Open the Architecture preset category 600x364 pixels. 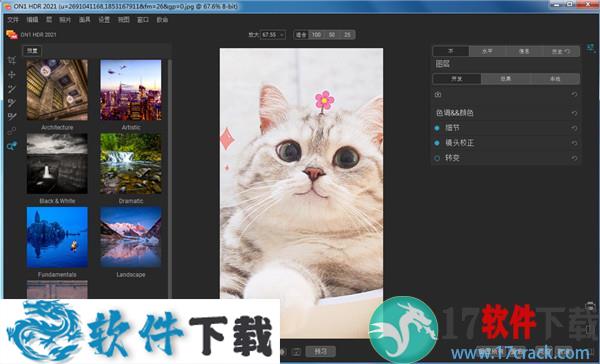pos(57,90)
